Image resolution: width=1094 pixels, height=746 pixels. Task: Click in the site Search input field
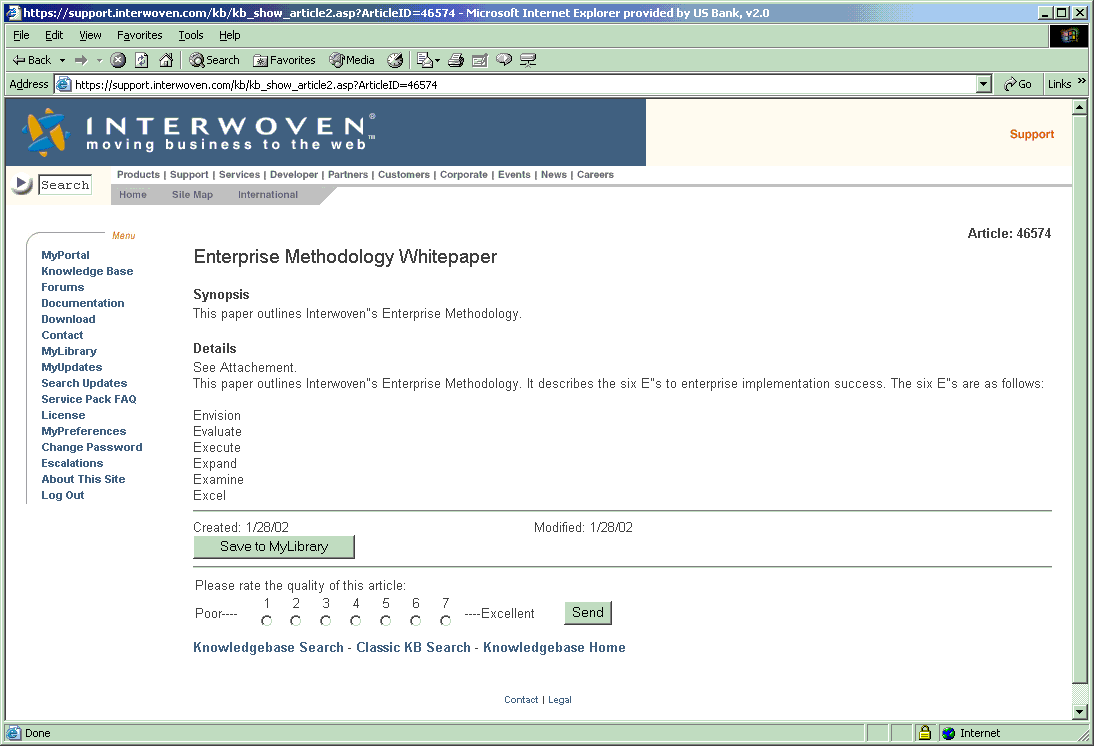65,185
